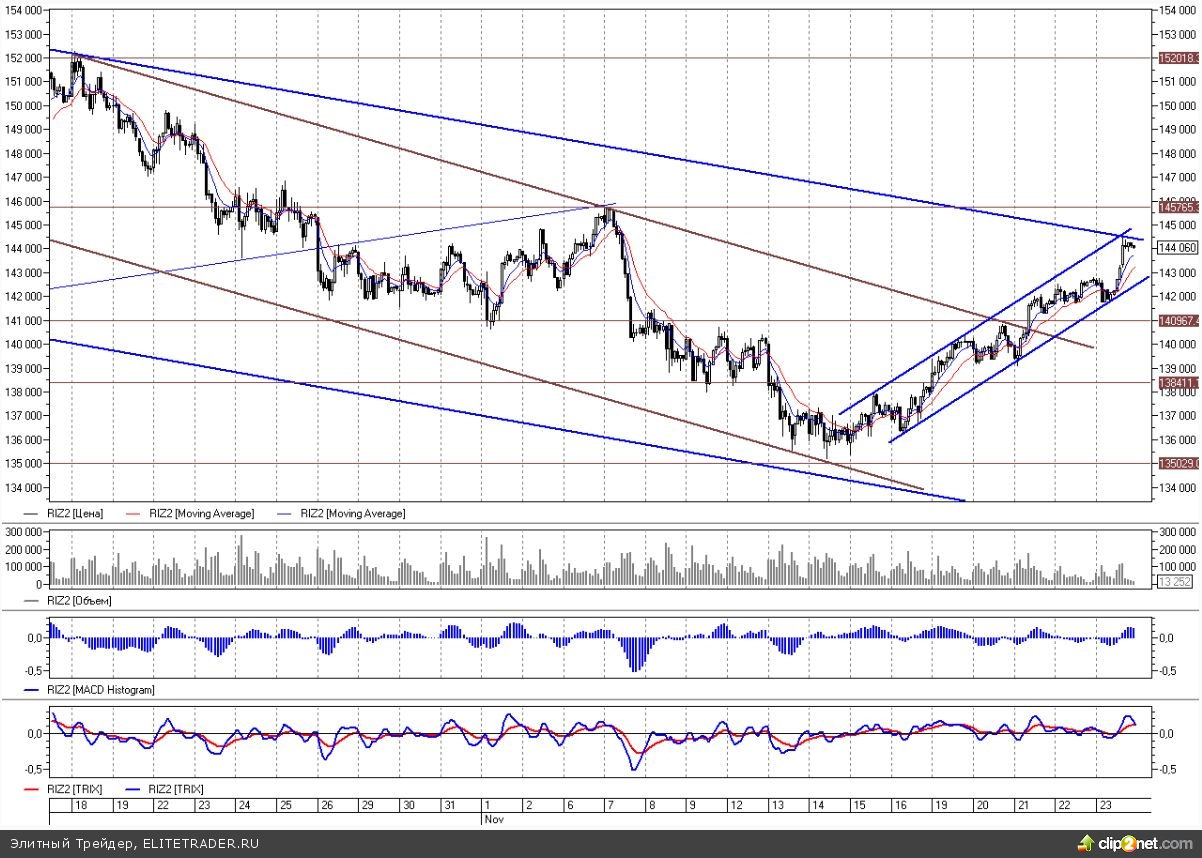The width and height of the screenshot is (1202, 858).
Task: Open the ELITETRADER.RU watermark link
Action: point(199,844)
